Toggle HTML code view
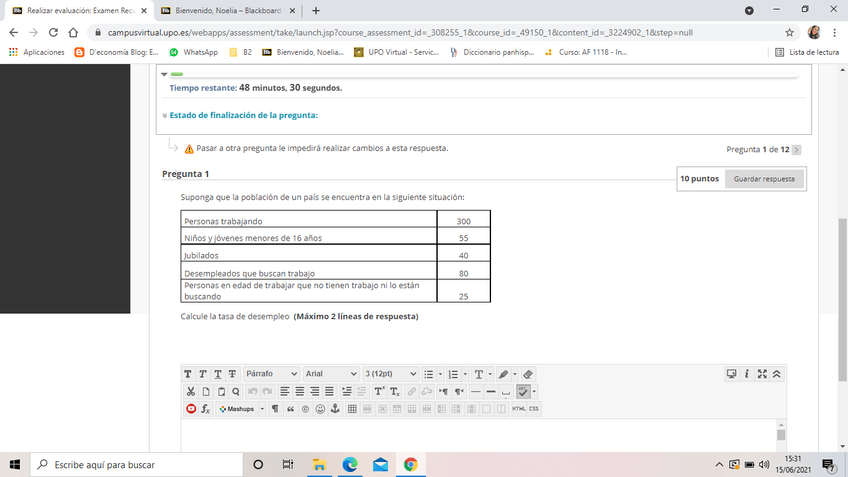 click(x=518, y=409)
